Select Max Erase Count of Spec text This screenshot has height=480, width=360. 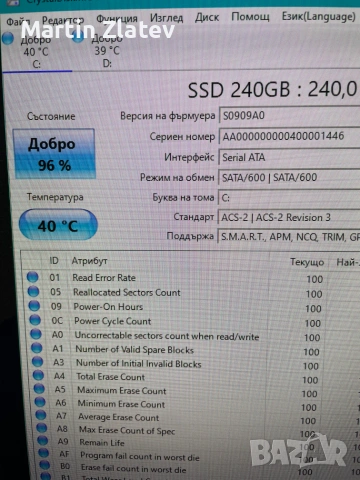[x=127, y=430]
